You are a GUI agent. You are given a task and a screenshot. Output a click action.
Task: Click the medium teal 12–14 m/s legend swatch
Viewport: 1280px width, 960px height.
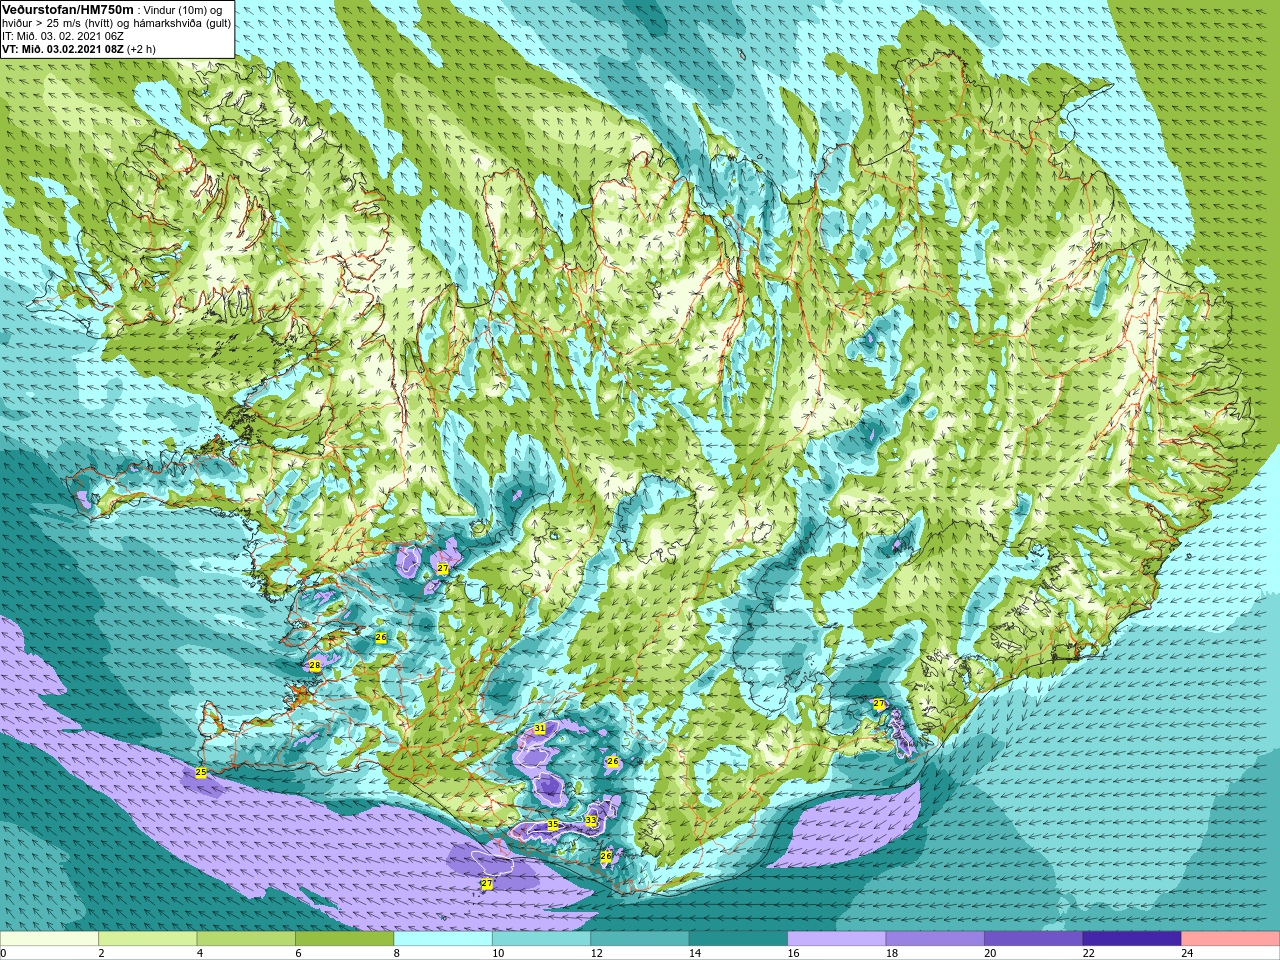[640, 939]
